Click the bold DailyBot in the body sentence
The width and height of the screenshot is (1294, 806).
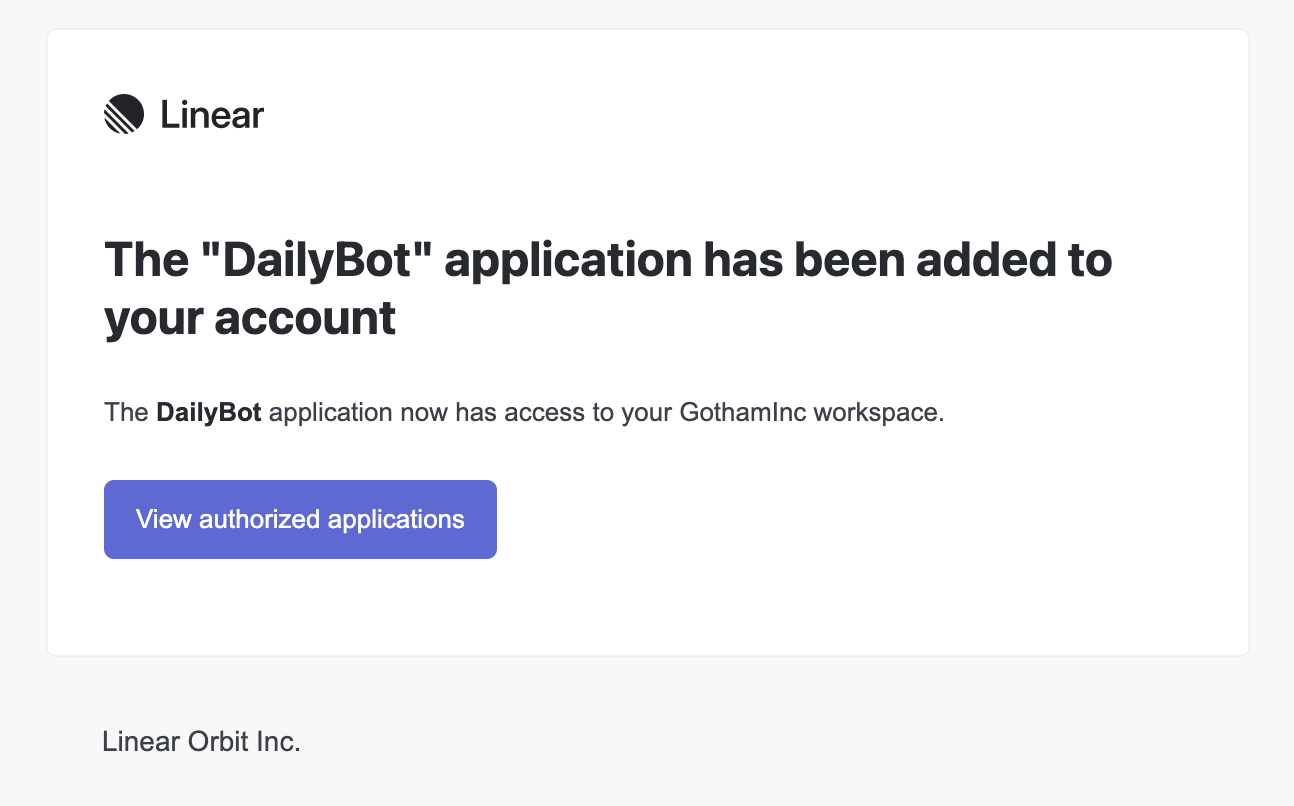[209, 413]
